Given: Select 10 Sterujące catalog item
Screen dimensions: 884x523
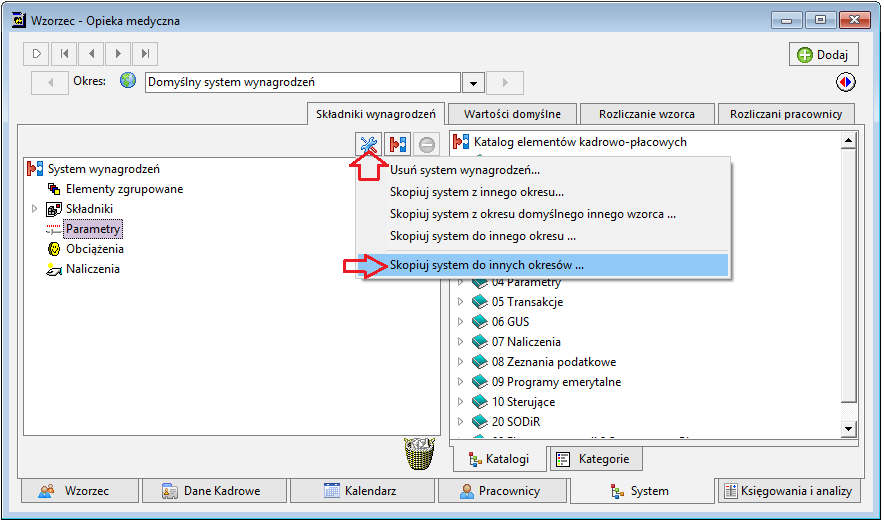Looking at the screenshot, I should 523,402.
